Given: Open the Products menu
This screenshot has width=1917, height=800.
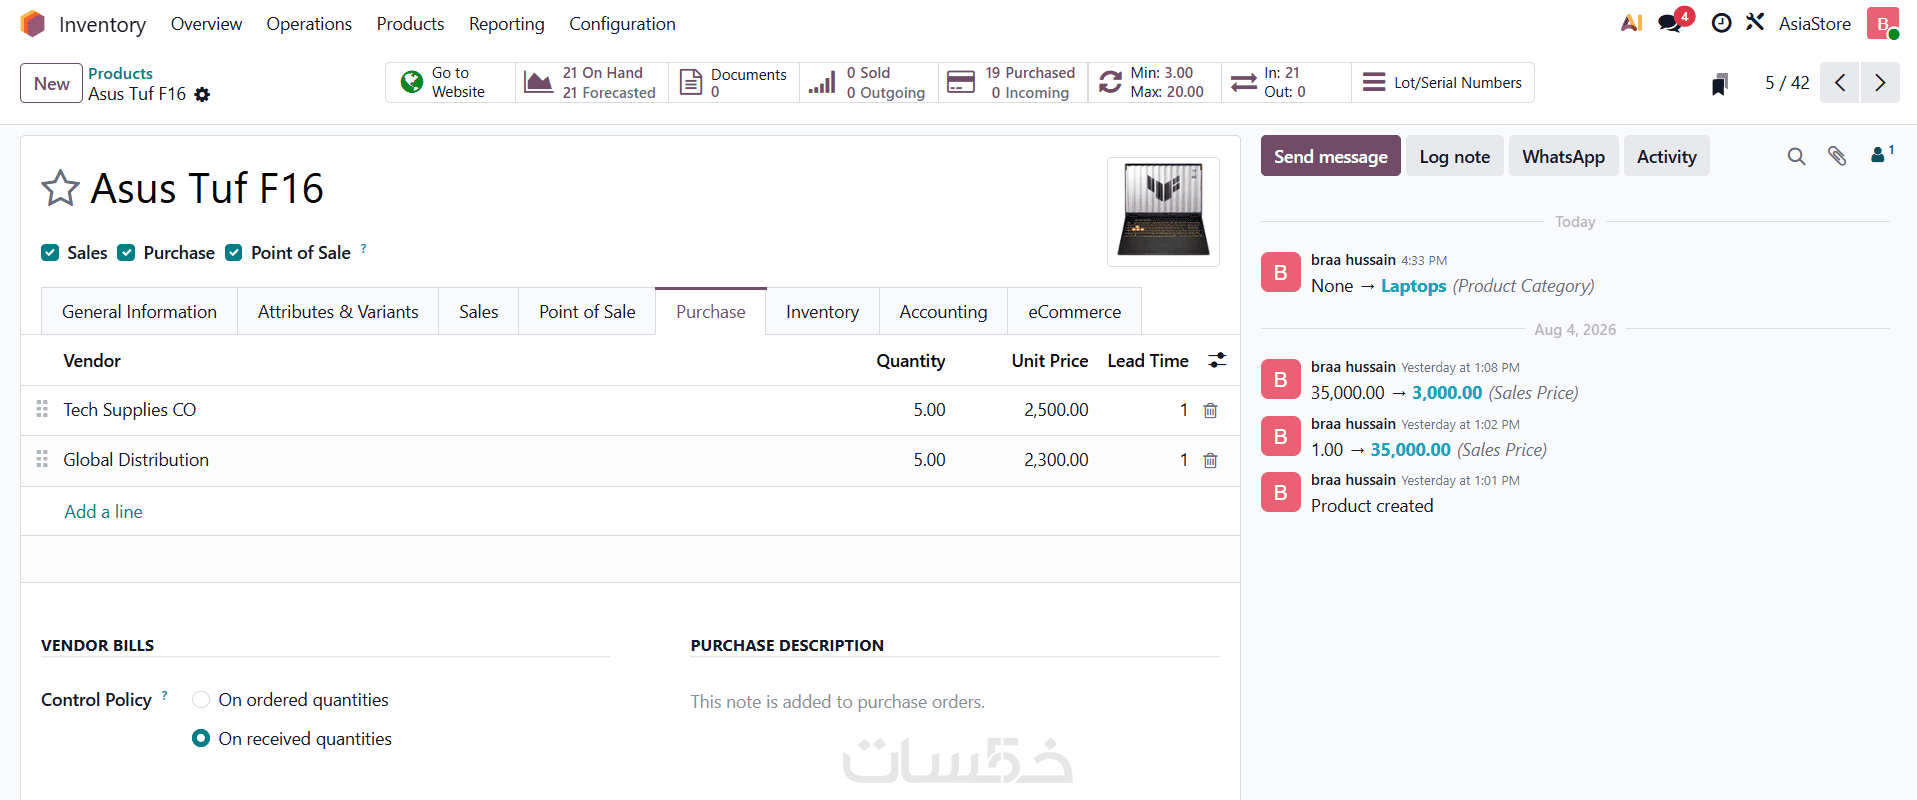Looking at the screenshot, I should (410, 24).
